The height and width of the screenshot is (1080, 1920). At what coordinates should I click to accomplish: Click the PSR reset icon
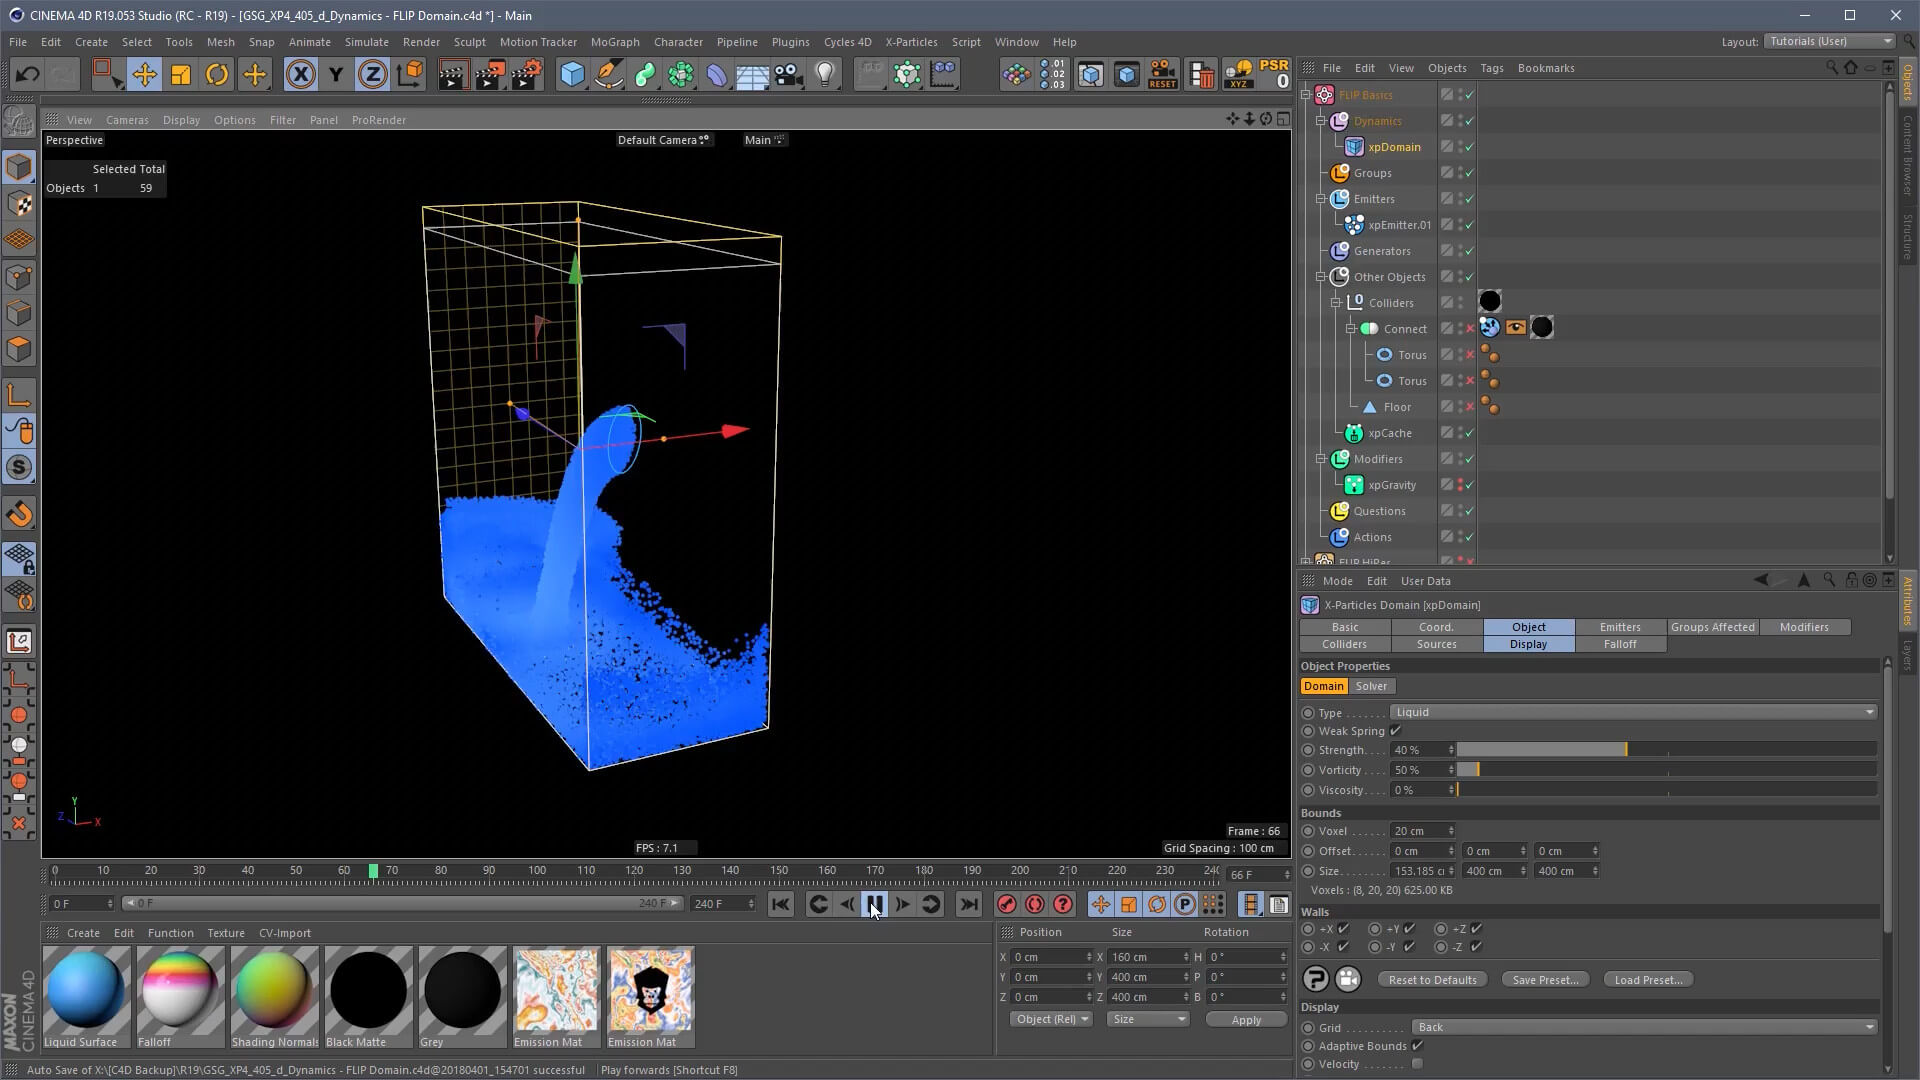tap(1274, 74)
